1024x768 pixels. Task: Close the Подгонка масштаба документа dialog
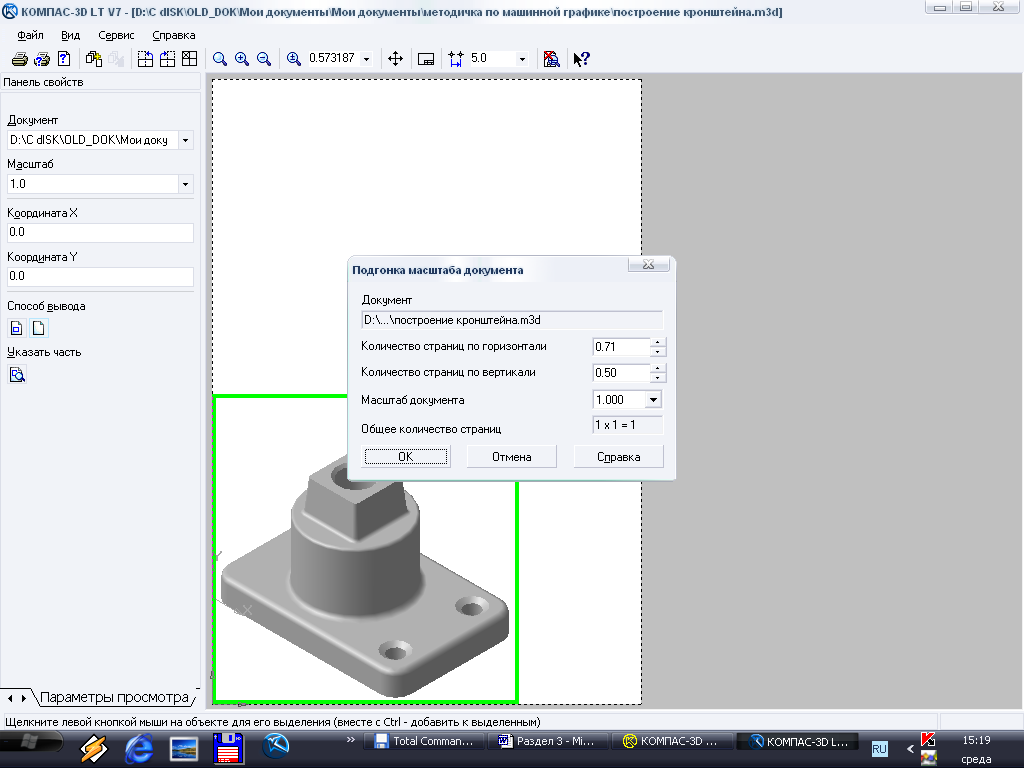tap(648, 264)
